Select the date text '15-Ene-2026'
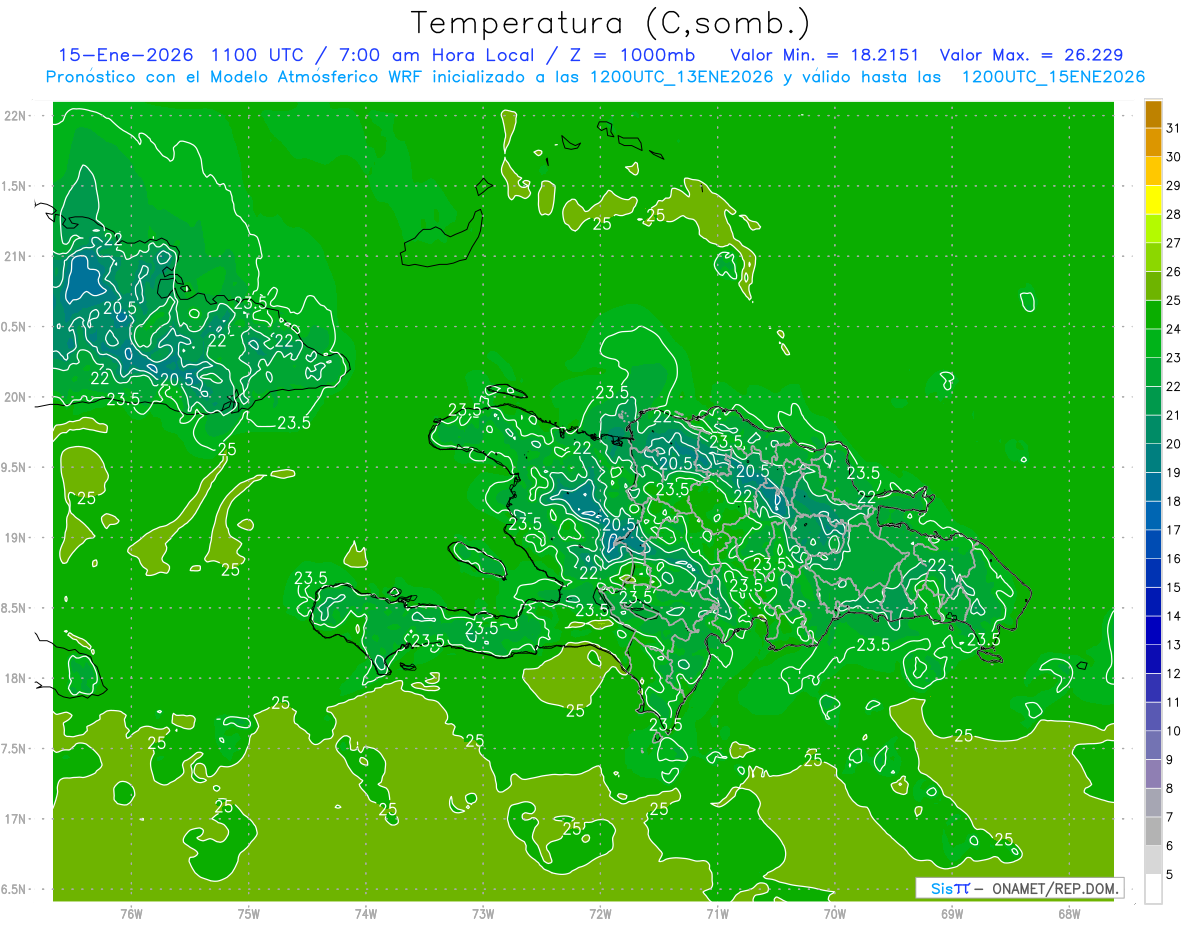1200x927 pixels. pos(126,55)
